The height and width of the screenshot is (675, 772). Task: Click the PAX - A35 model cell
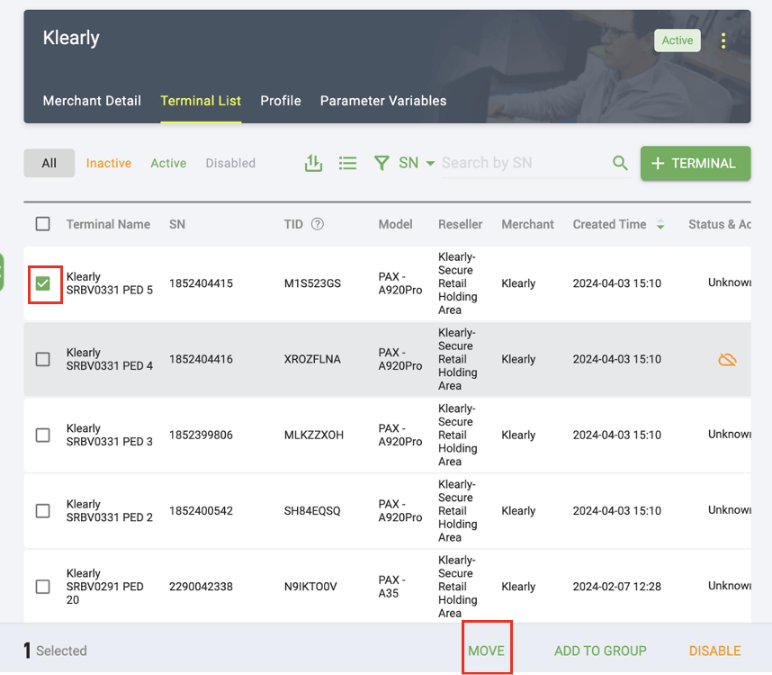click(391, 587)
